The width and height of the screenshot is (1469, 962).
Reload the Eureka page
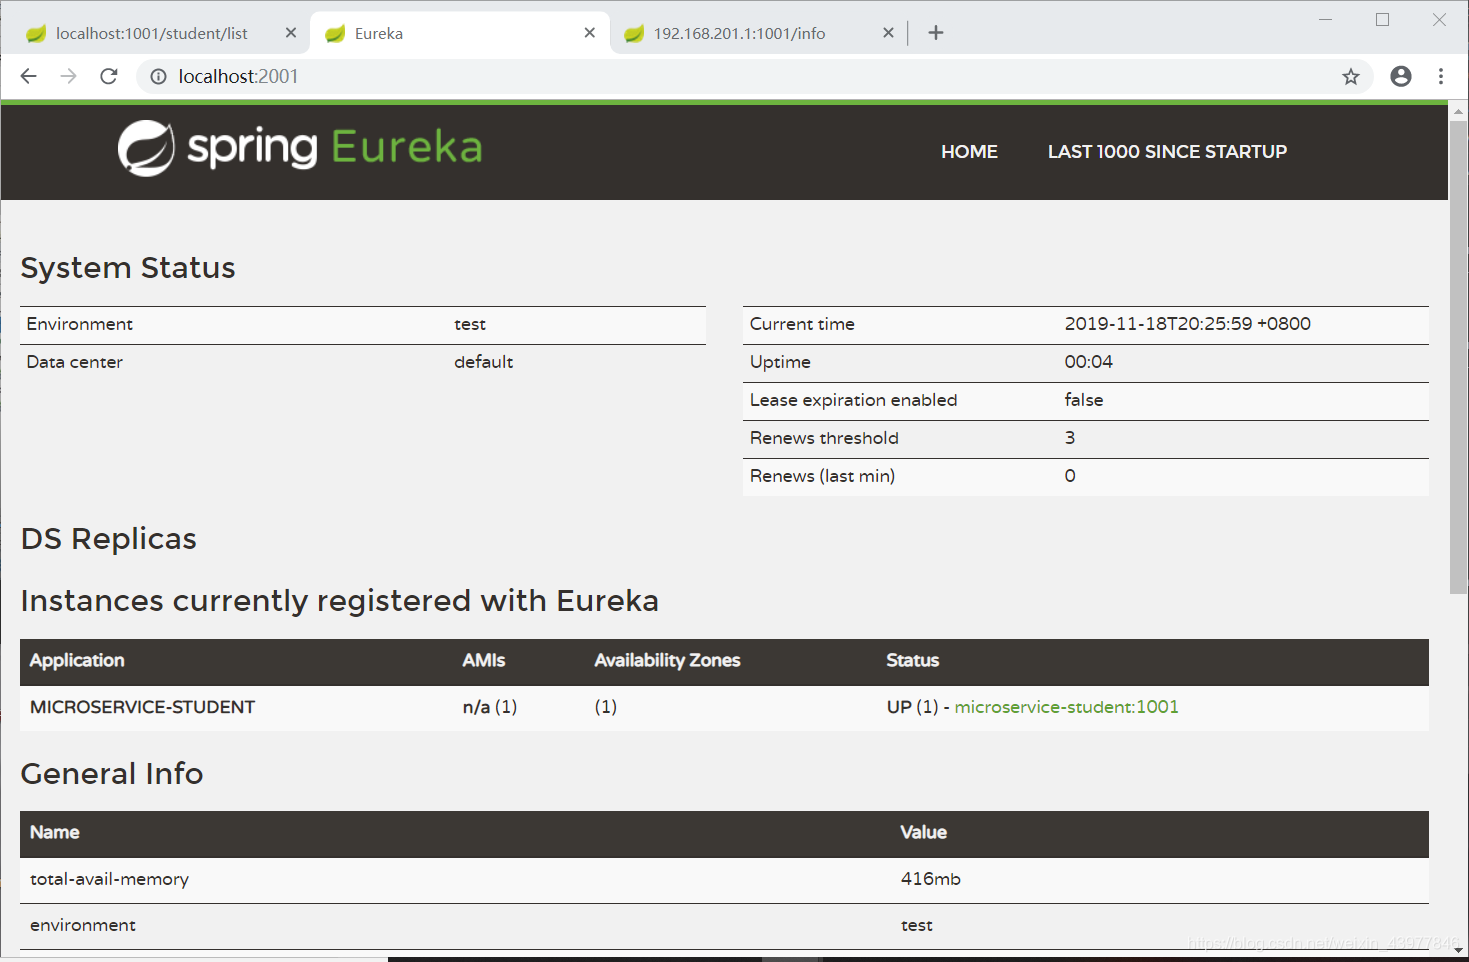pyautogui.click(x=109, y=76)
